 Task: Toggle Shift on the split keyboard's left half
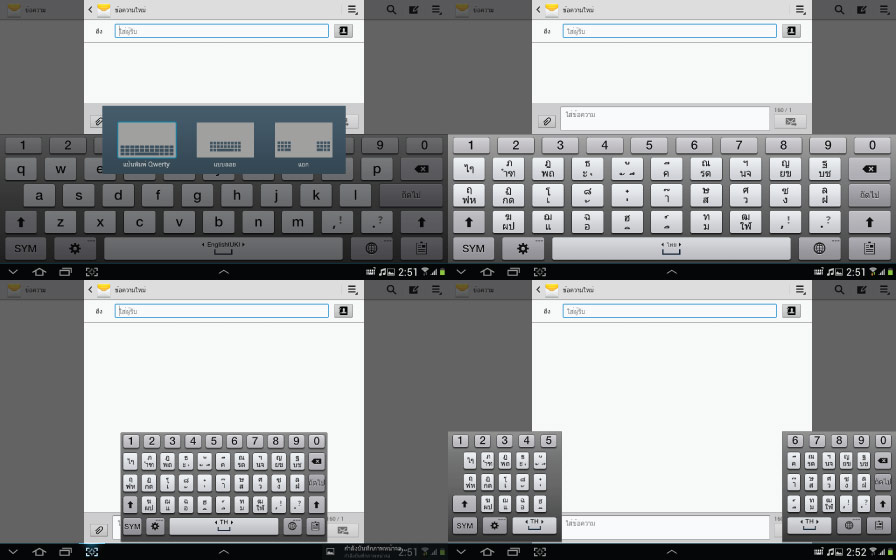[465, 504]
